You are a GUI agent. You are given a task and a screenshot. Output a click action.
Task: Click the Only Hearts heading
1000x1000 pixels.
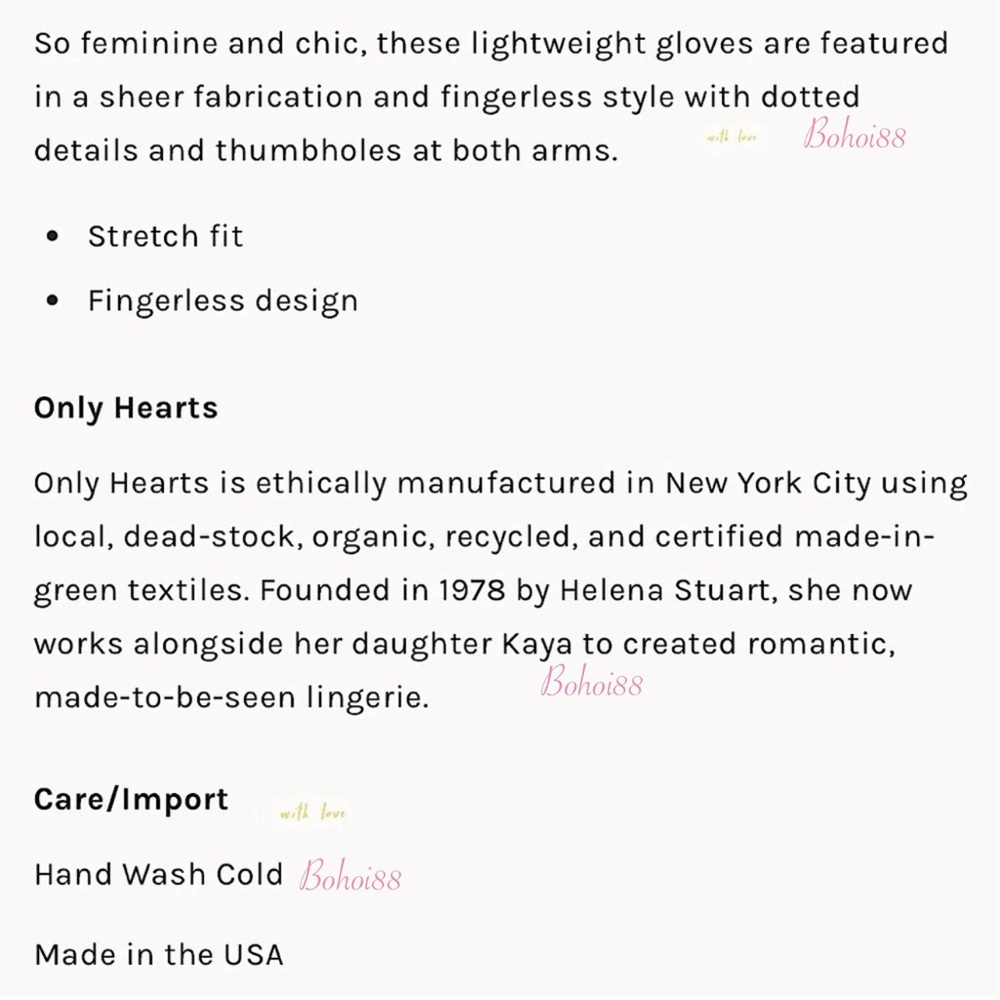pyautogui.click(x=126, y=408)
